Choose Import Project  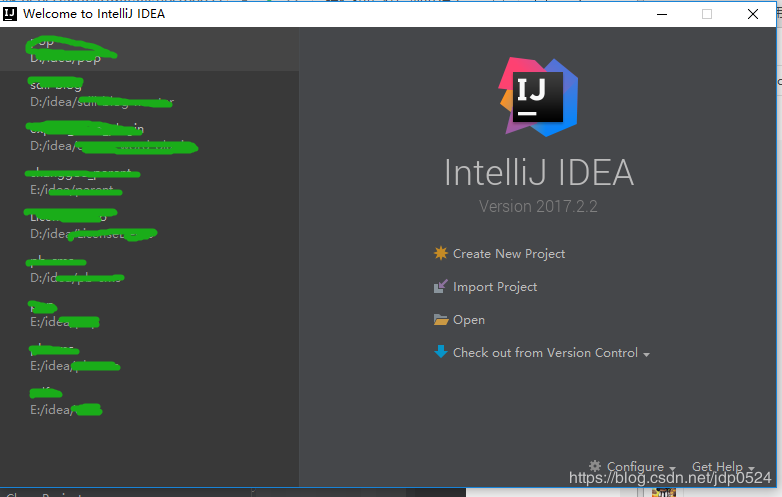[495, 287]
